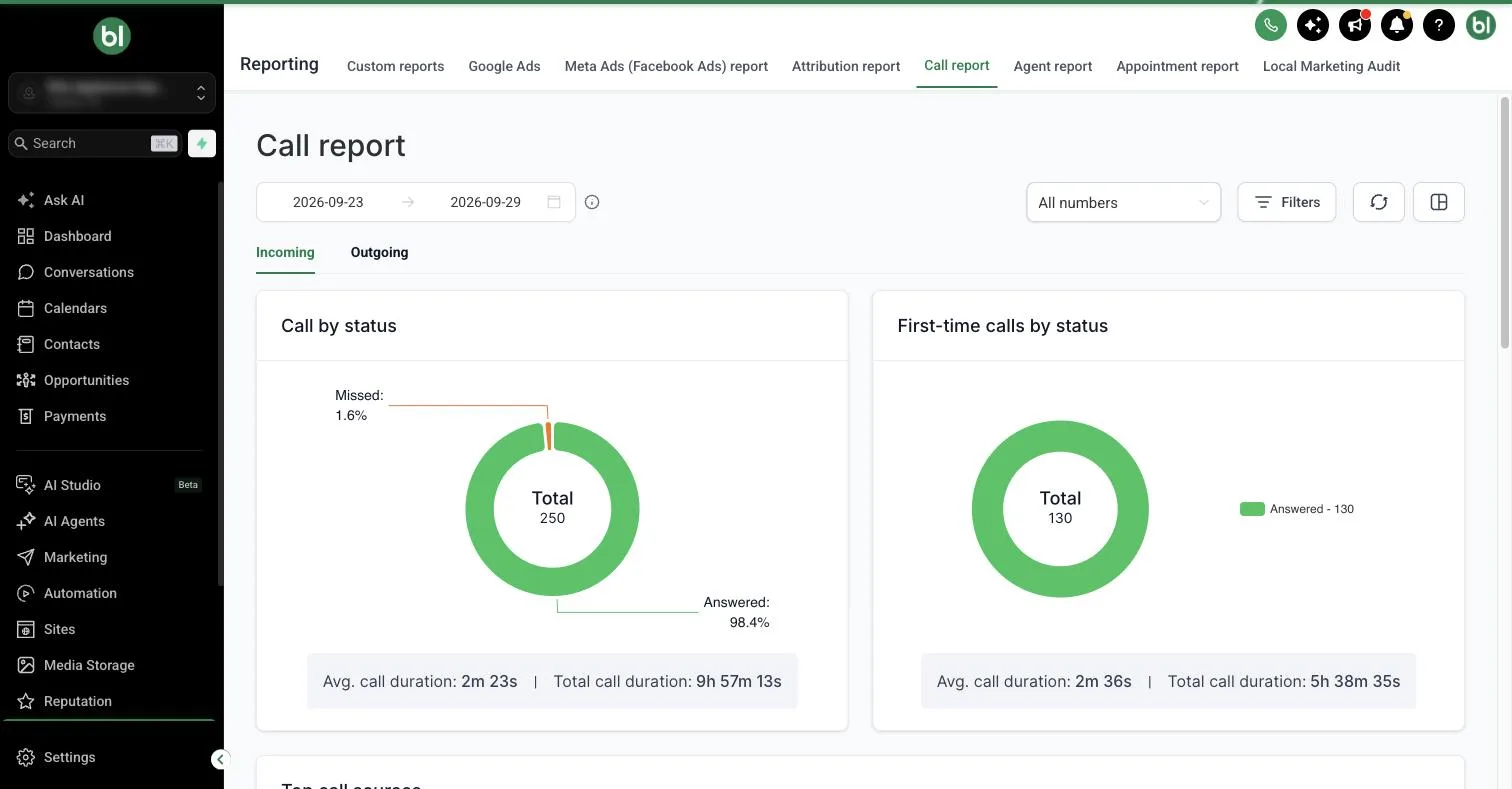1512x789 pixels.
Task: Click the sidebar Search field
Action: [95, 143]
